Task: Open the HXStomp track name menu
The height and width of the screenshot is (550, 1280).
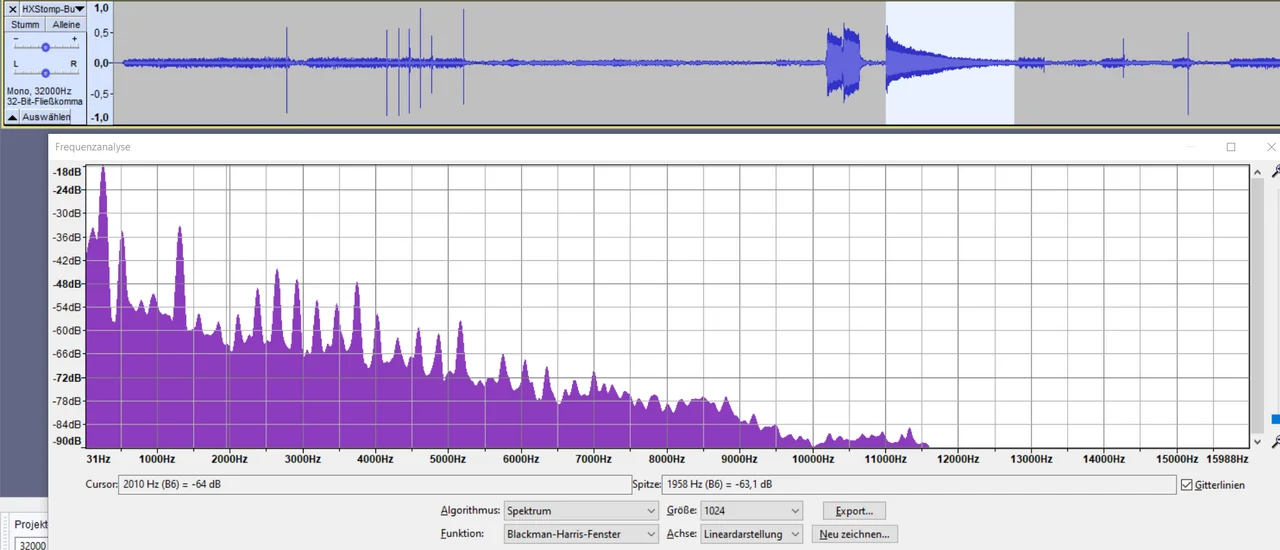Action: click(x=53, y=8)
